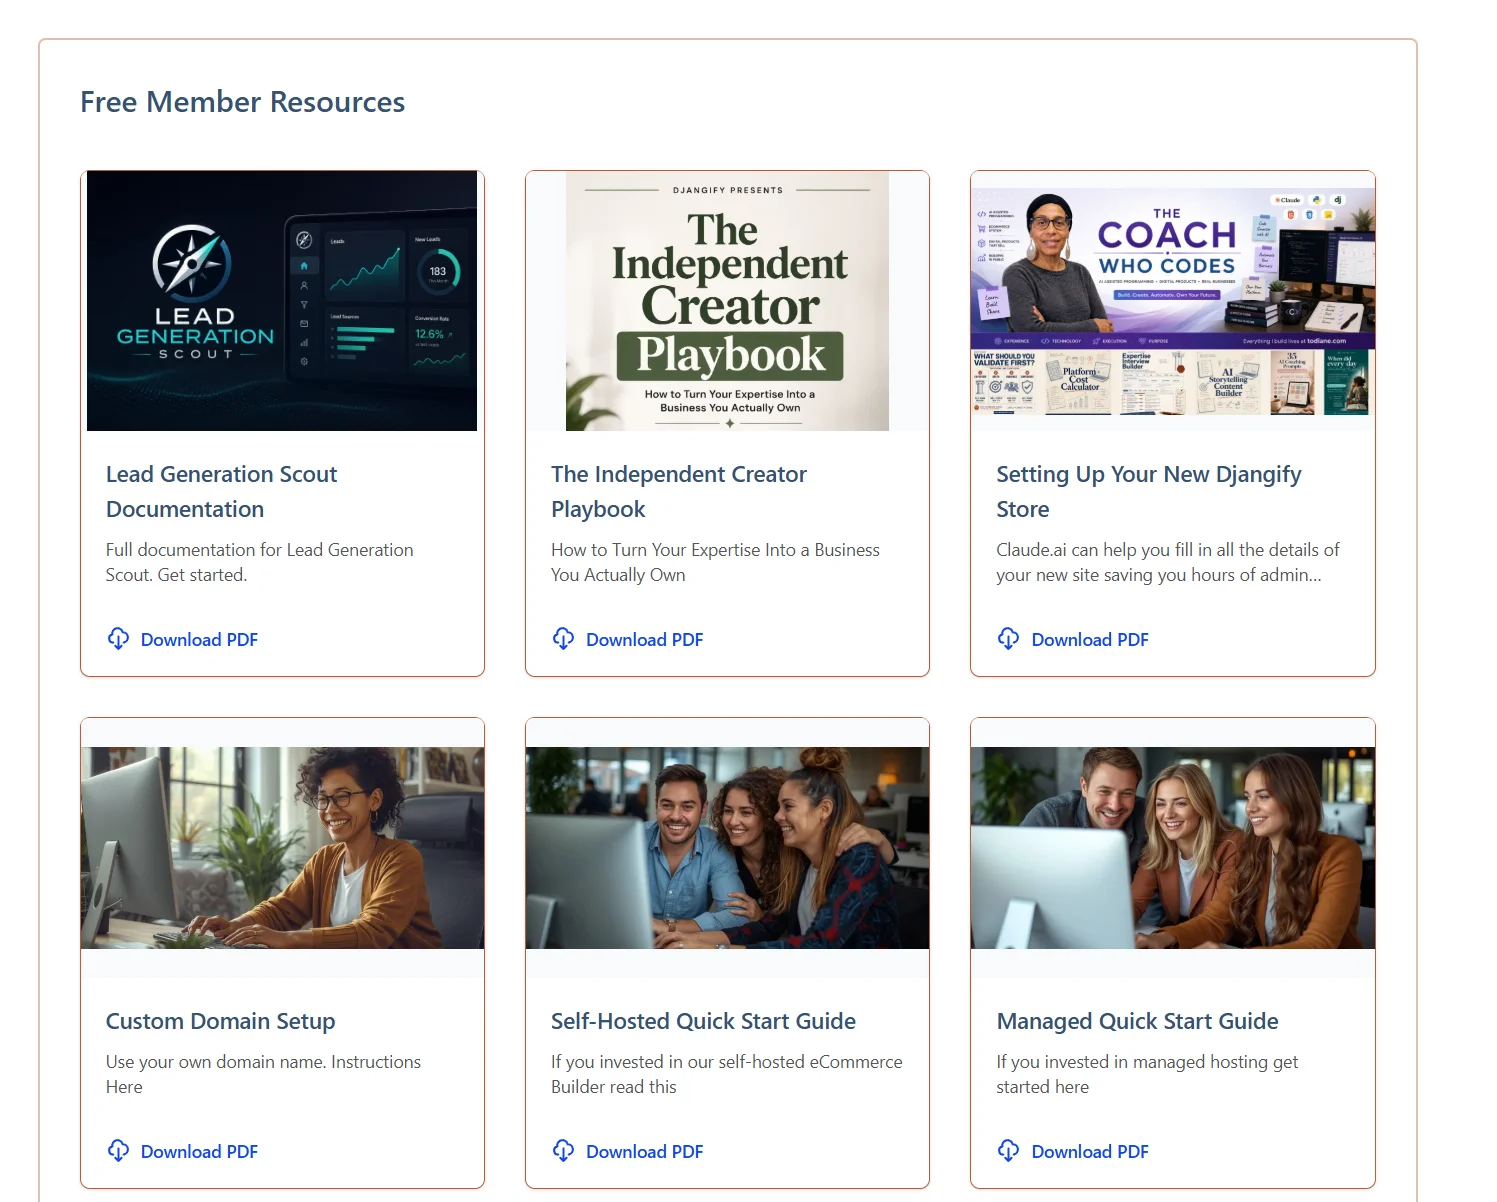This screenshot has height=1202, width=1497.
Task: Click download icon under Self-Hosted Quick Start Guide
Action: (x=563, y=1151)
